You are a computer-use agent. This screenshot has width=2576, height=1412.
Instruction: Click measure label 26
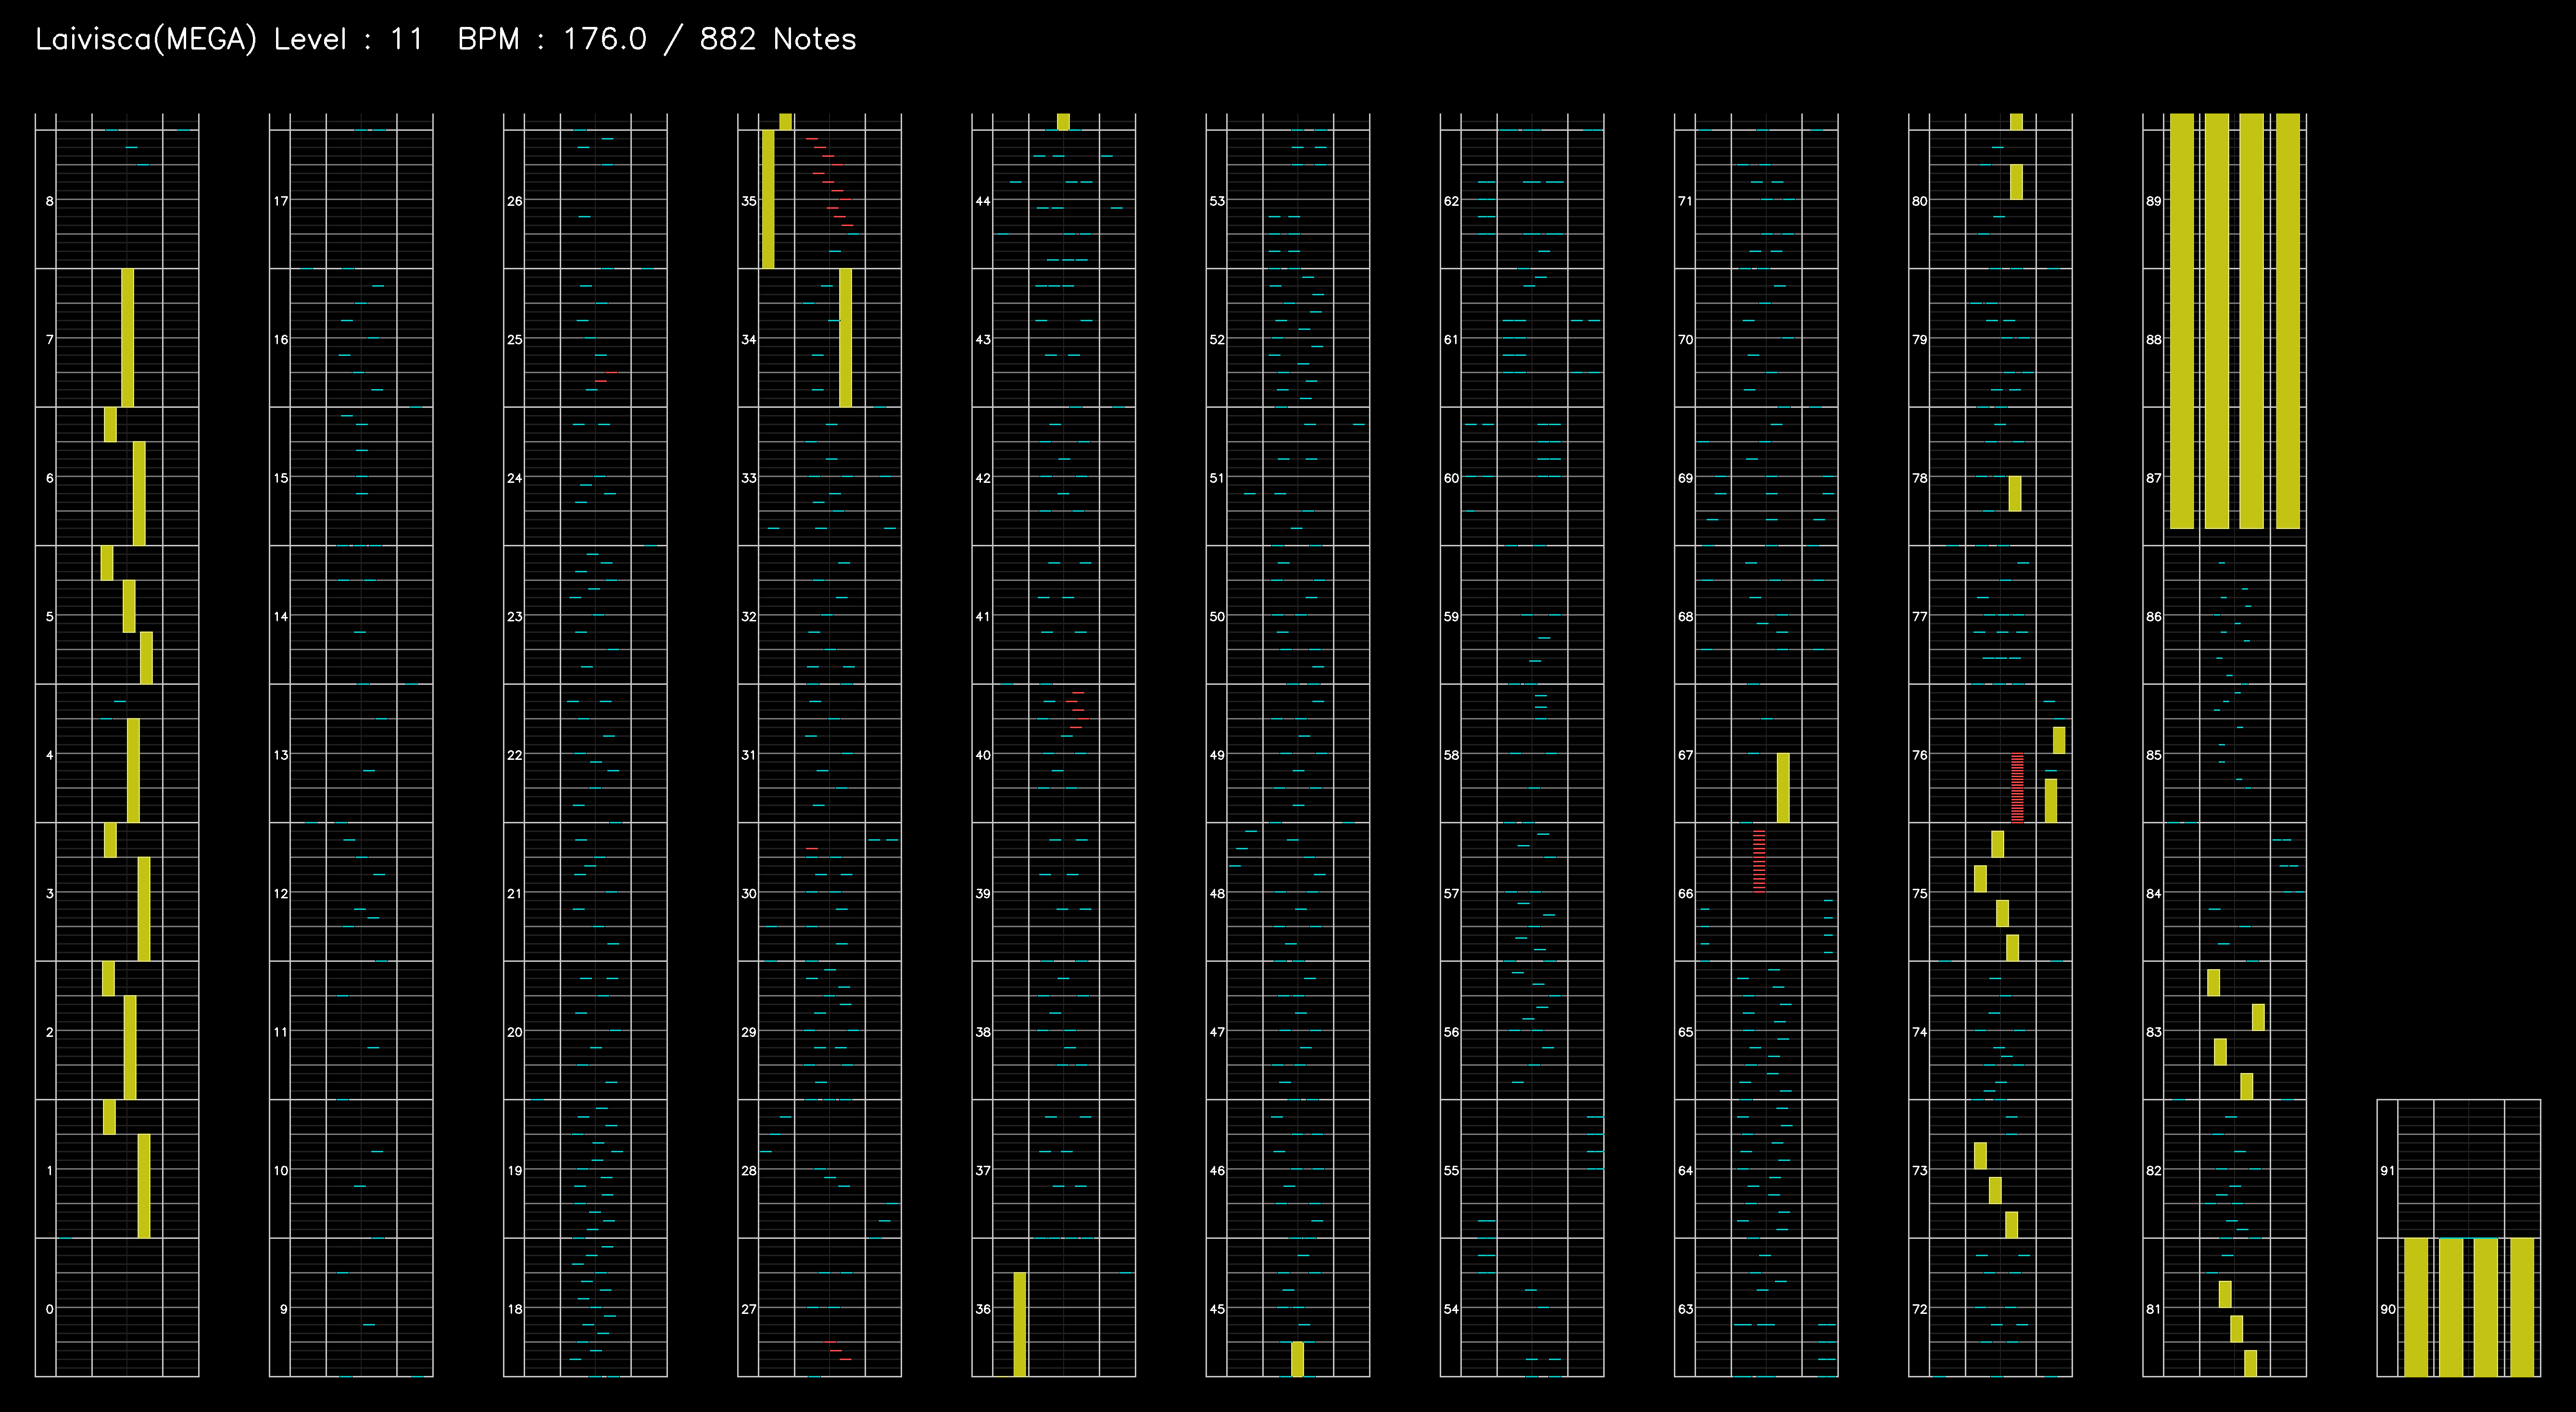515,201
